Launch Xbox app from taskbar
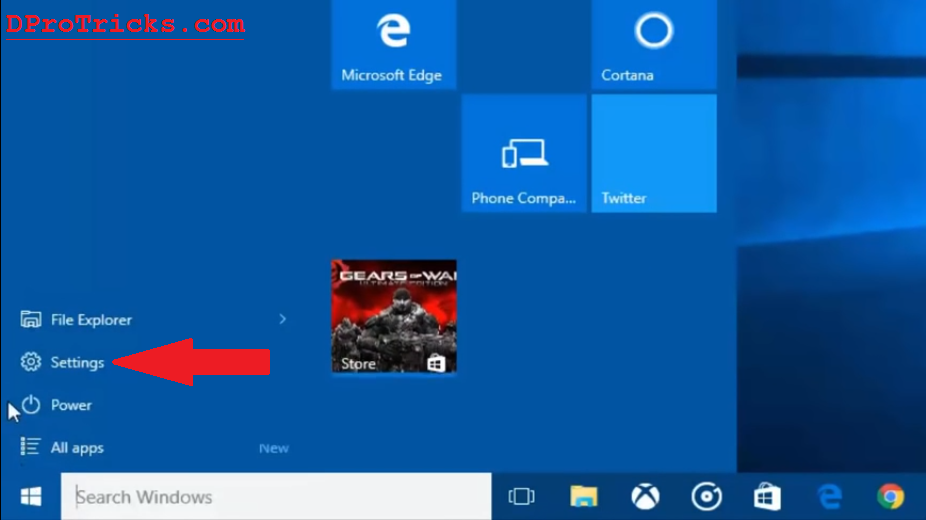The width and height of the screenshot is (926, 520). coord(645,496)
